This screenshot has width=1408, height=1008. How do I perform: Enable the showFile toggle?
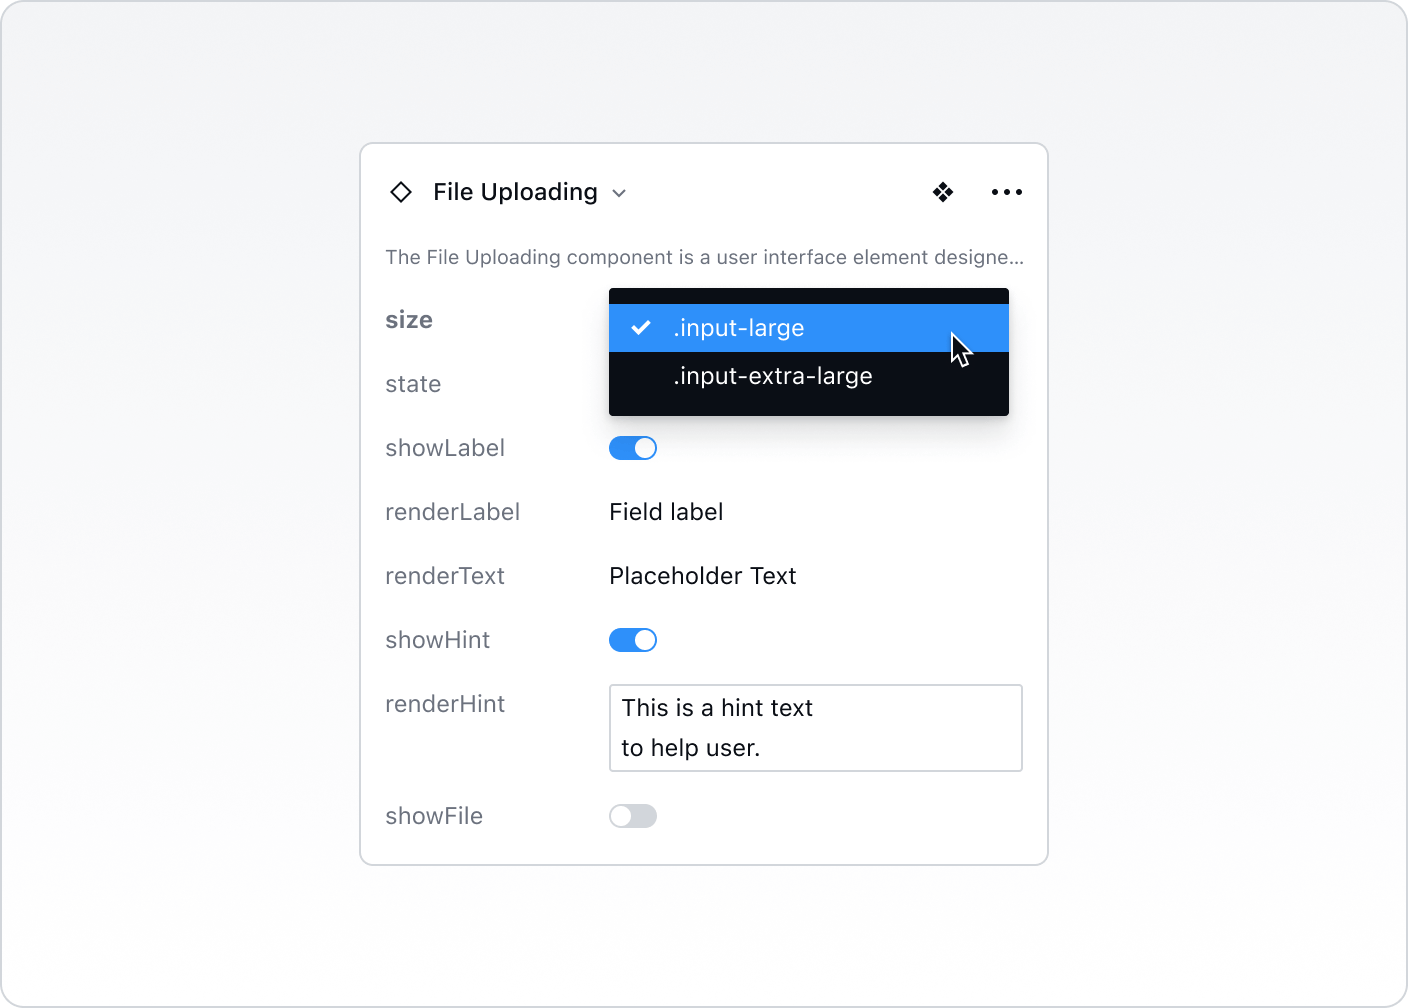pos(632,815)
